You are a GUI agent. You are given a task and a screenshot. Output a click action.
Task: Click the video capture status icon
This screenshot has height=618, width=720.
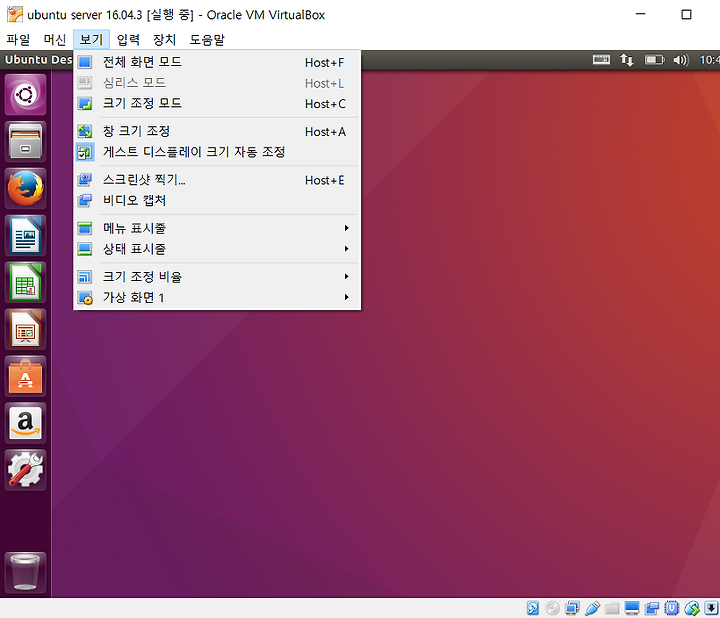click(652, 608)
